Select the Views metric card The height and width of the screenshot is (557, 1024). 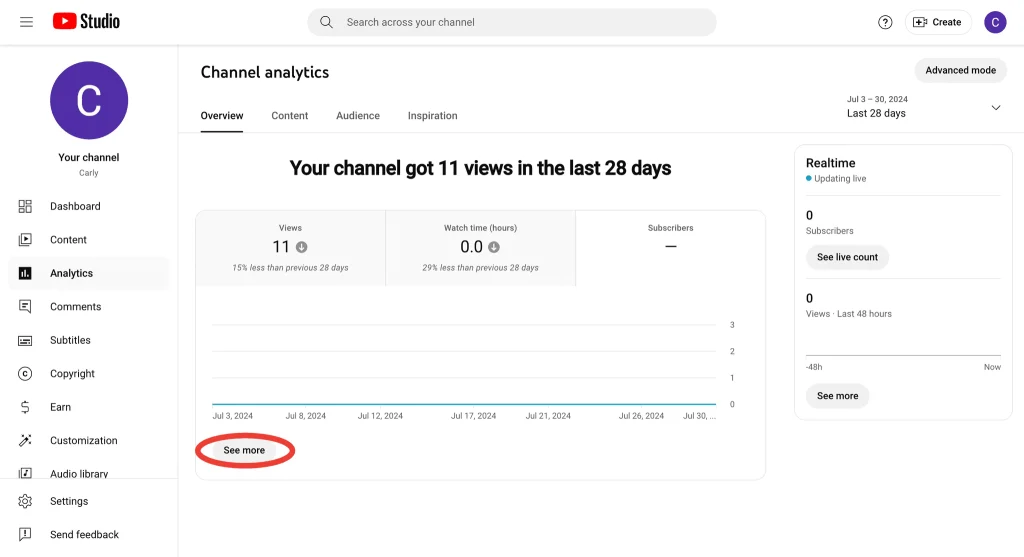tap(290, 248)
